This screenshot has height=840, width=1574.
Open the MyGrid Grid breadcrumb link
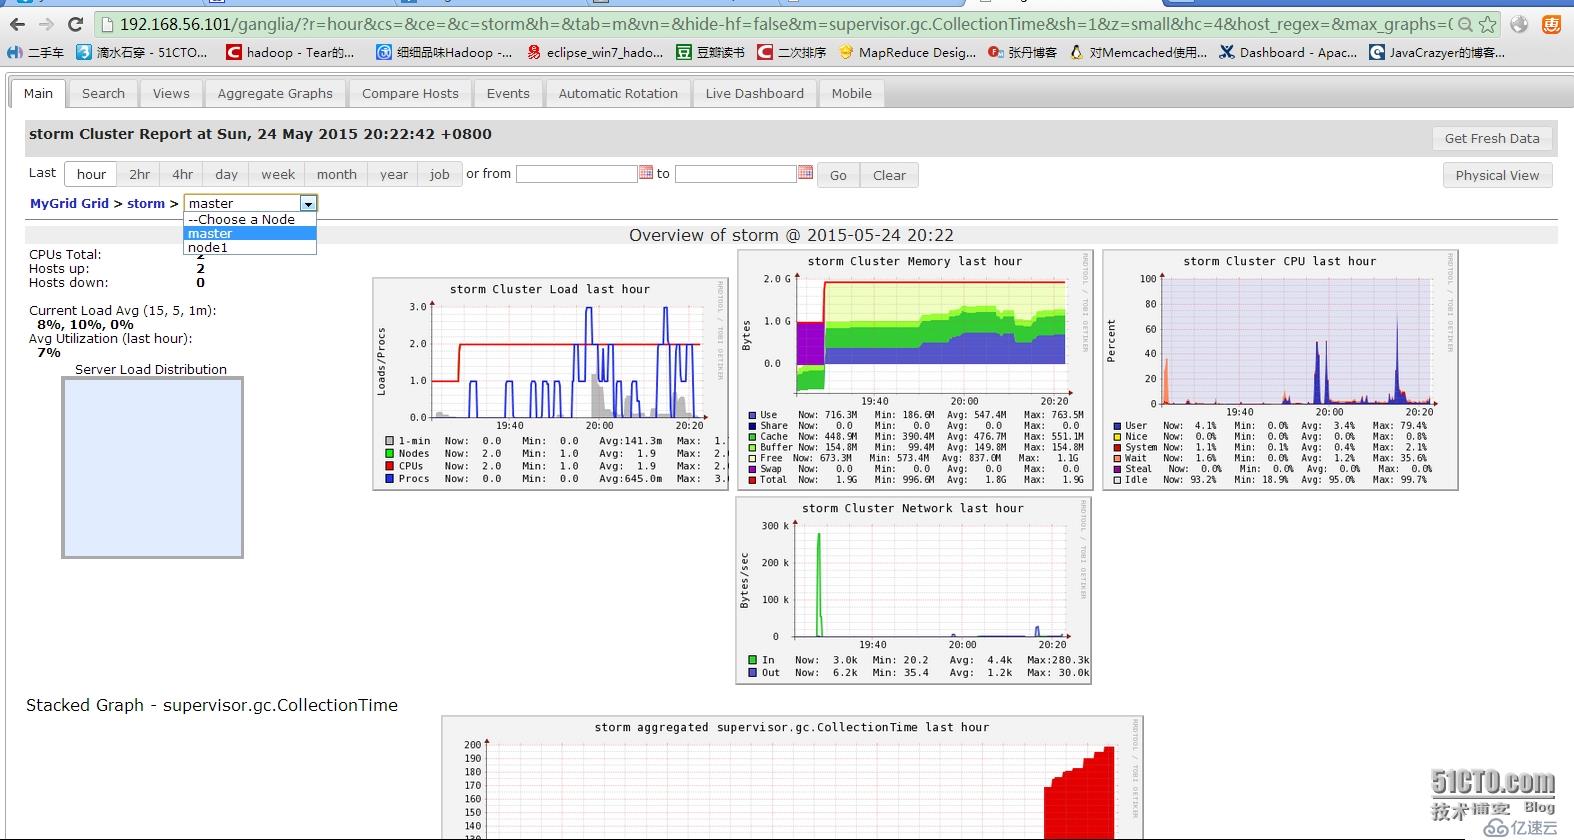coord(69,203)
